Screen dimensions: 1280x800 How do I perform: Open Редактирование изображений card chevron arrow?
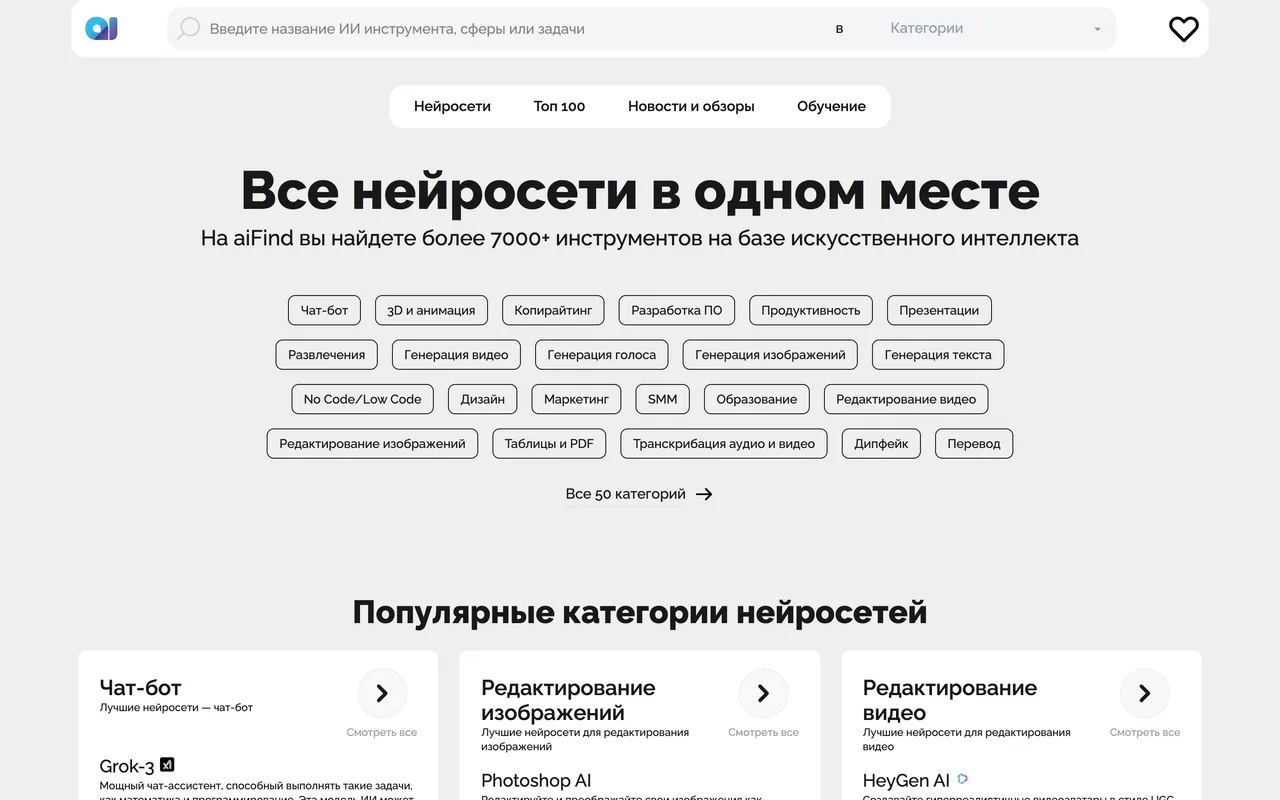(763, 693)
